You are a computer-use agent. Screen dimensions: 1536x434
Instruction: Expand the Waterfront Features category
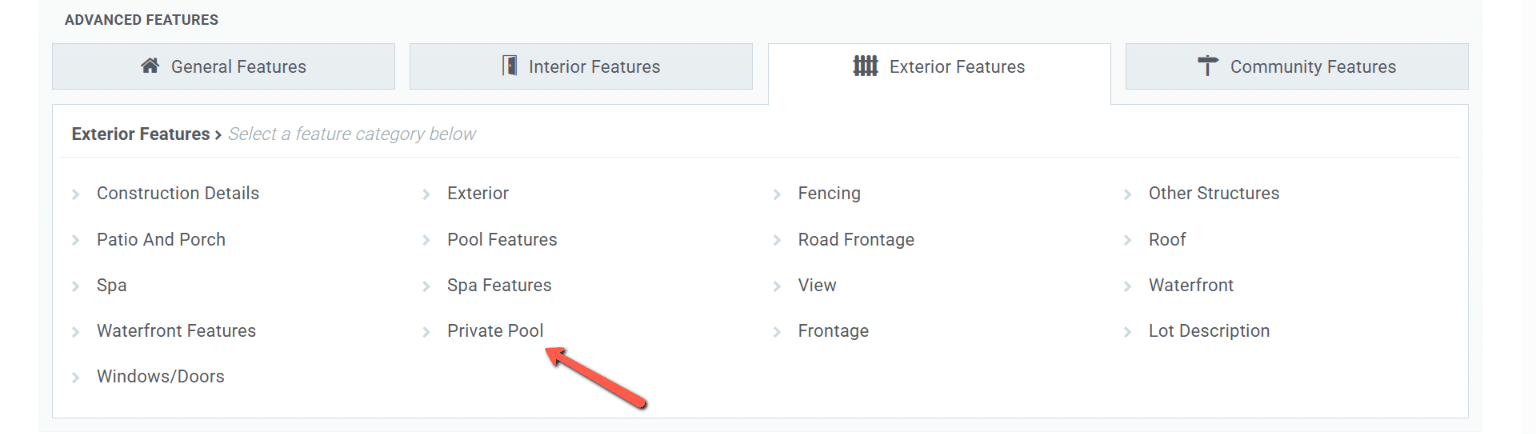point(176,331)
